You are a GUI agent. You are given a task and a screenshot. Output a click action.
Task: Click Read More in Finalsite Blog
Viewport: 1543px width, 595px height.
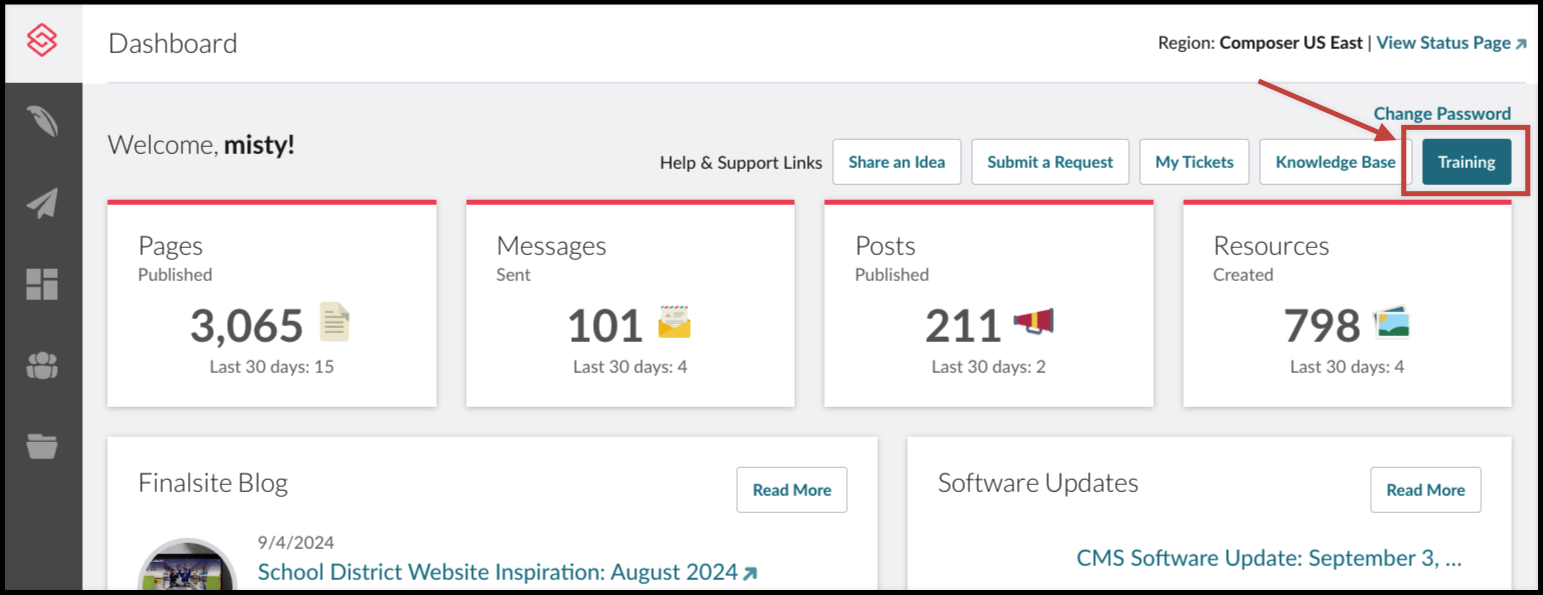(x=792, y=490)
